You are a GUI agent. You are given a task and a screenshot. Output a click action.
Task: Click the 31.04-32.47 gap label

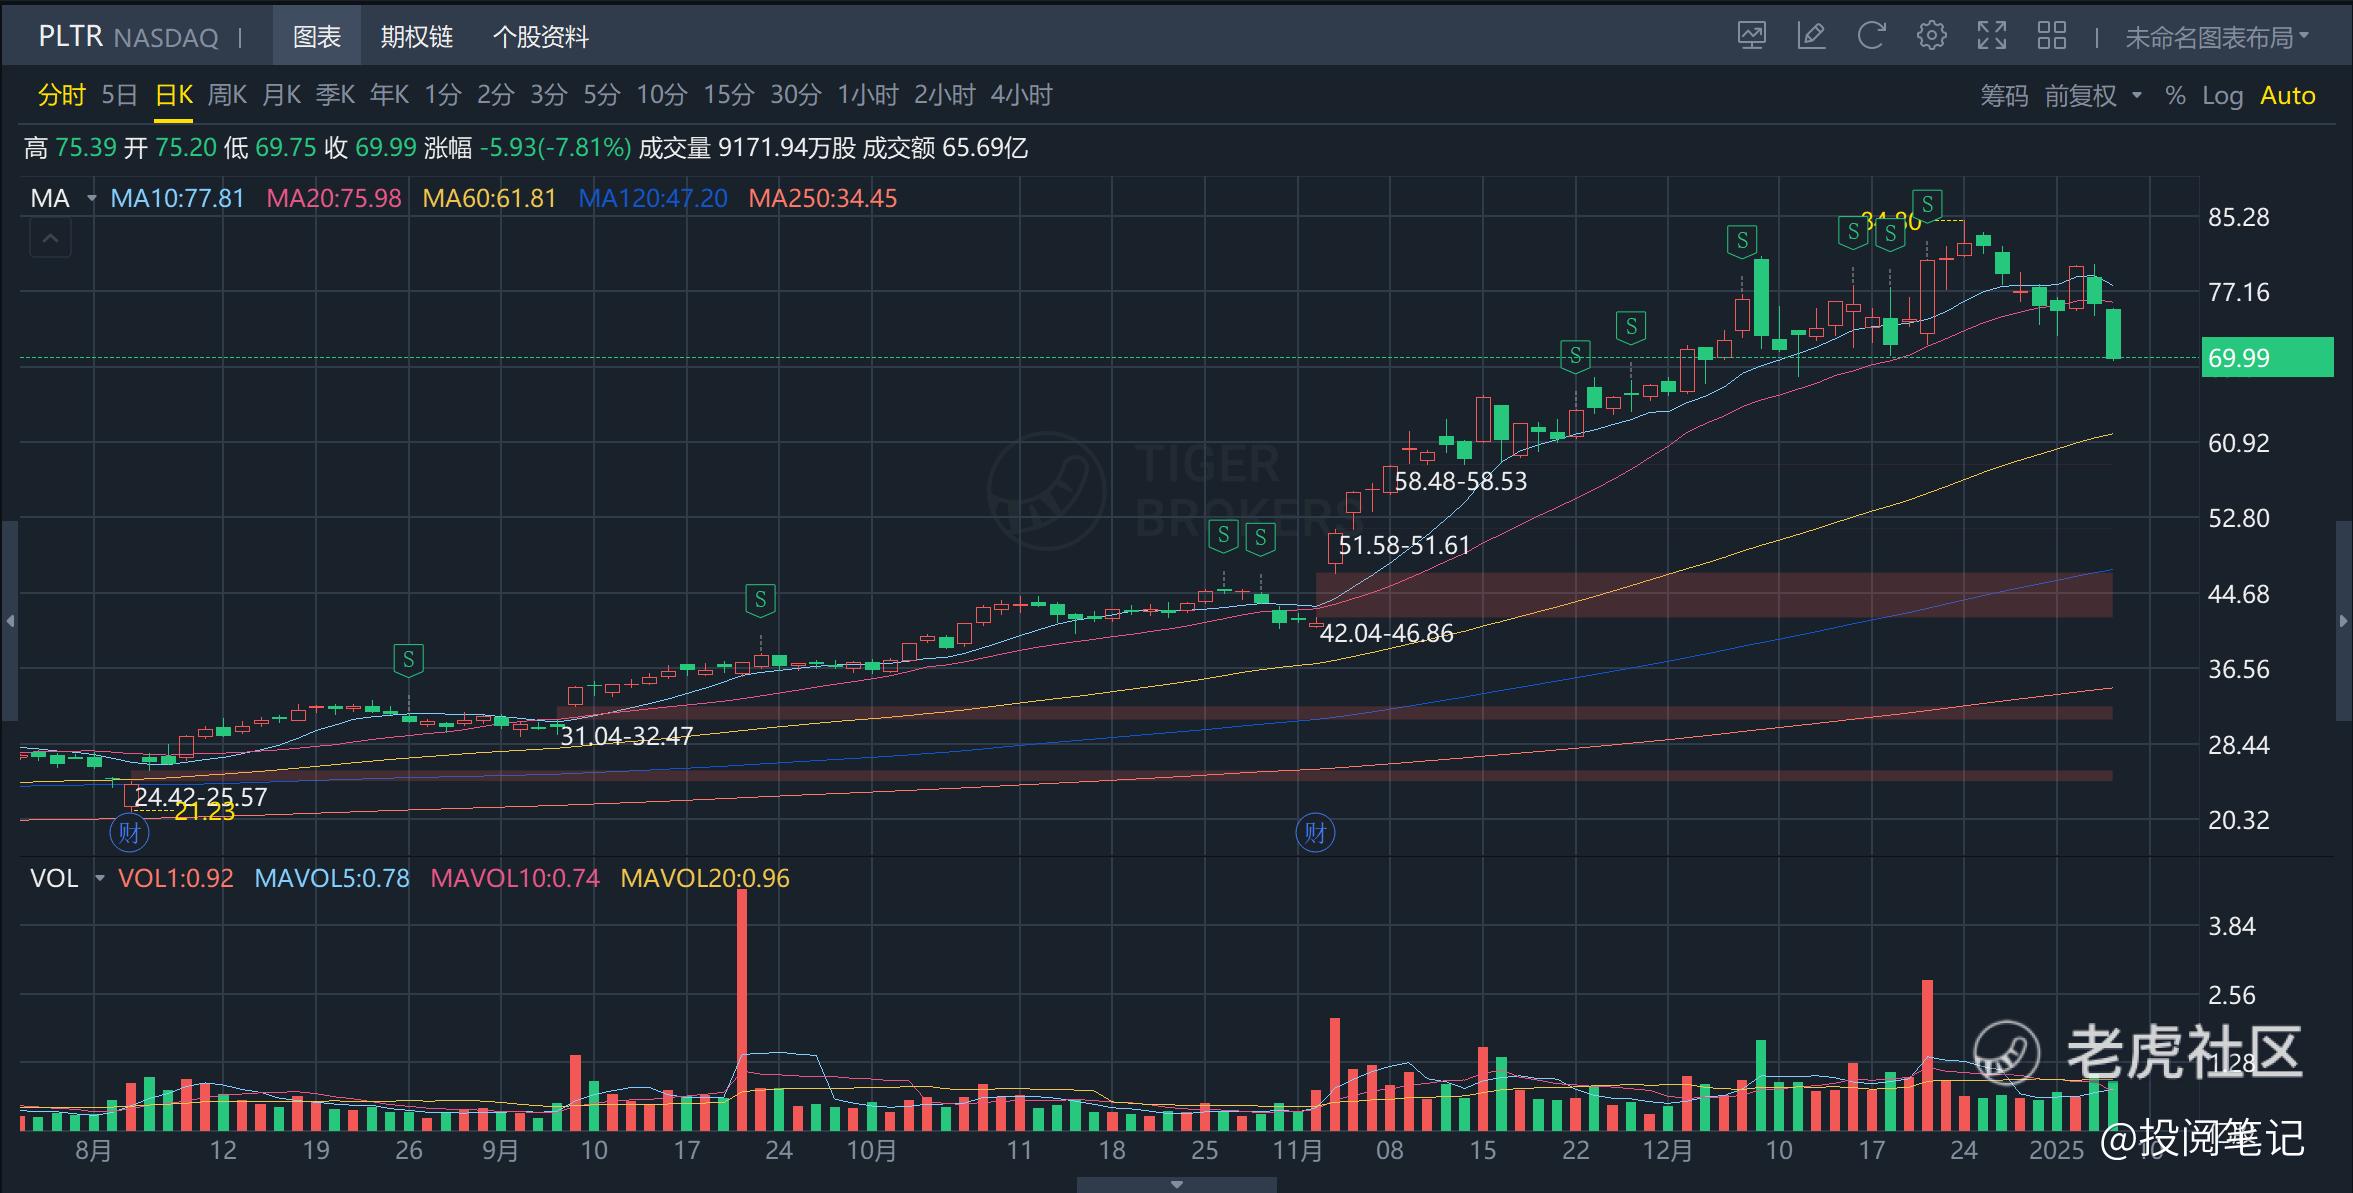pos(626,736)
